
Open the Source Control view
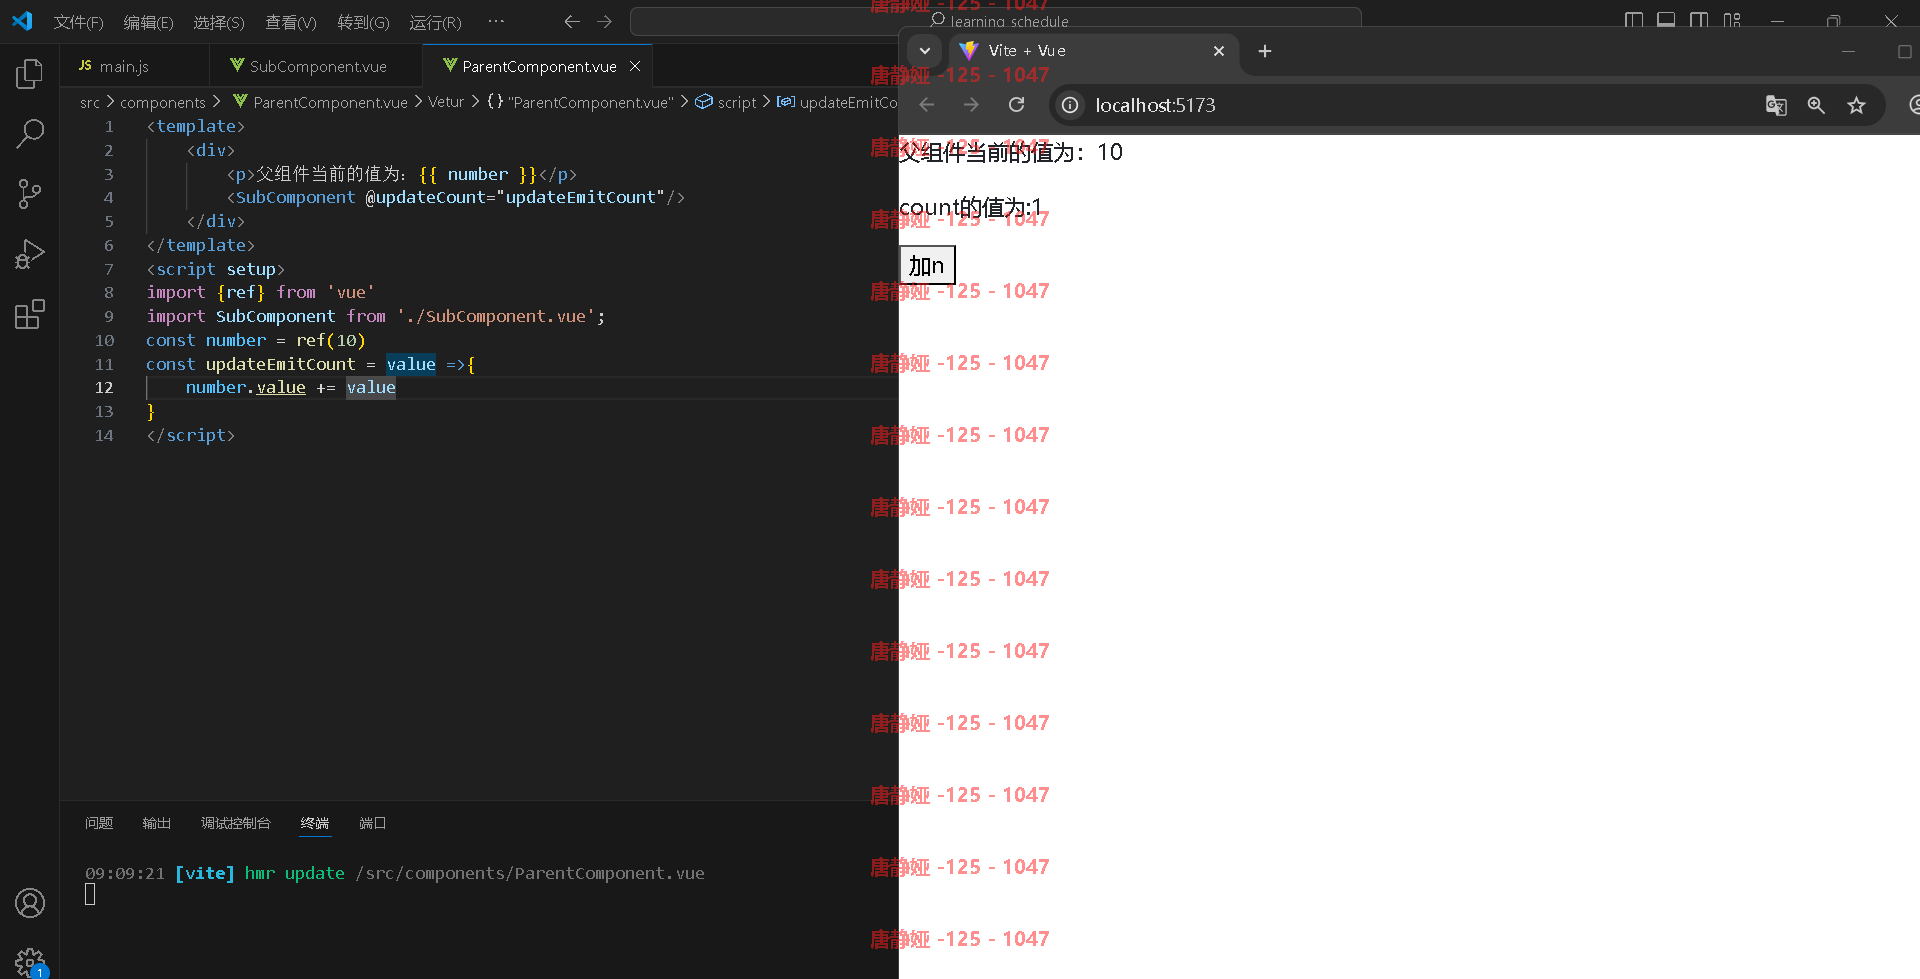tap(30, 193)
